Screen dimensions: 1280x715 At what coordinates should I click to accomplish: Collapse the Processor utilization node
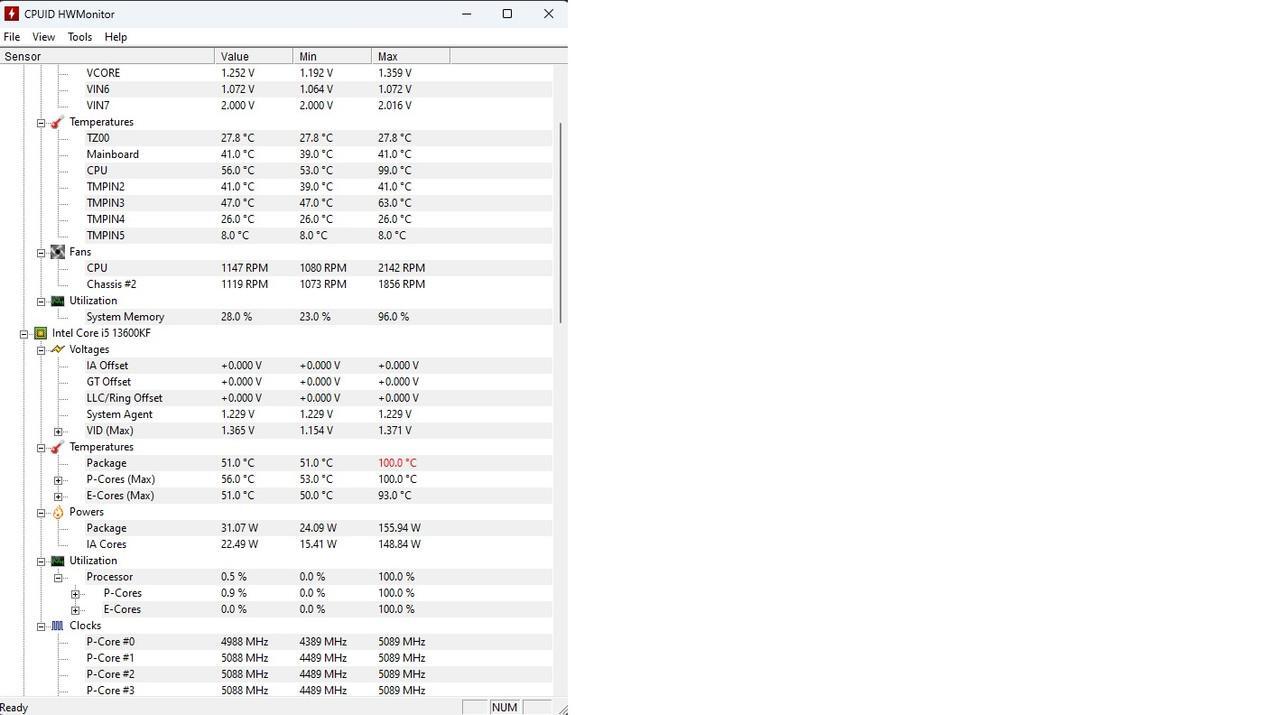coord(58,578)
